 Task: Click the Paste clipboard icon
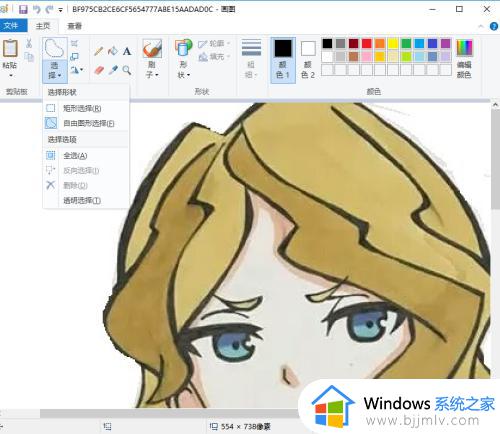tap(10, 48)
